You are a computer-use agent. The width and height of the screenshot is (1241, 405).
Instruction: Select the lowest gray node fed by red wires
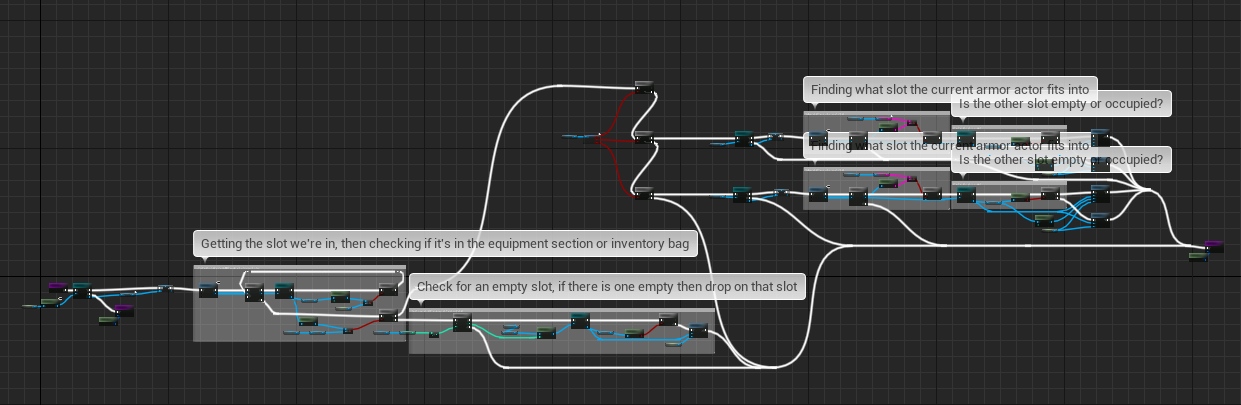click(x=644, y=192)
